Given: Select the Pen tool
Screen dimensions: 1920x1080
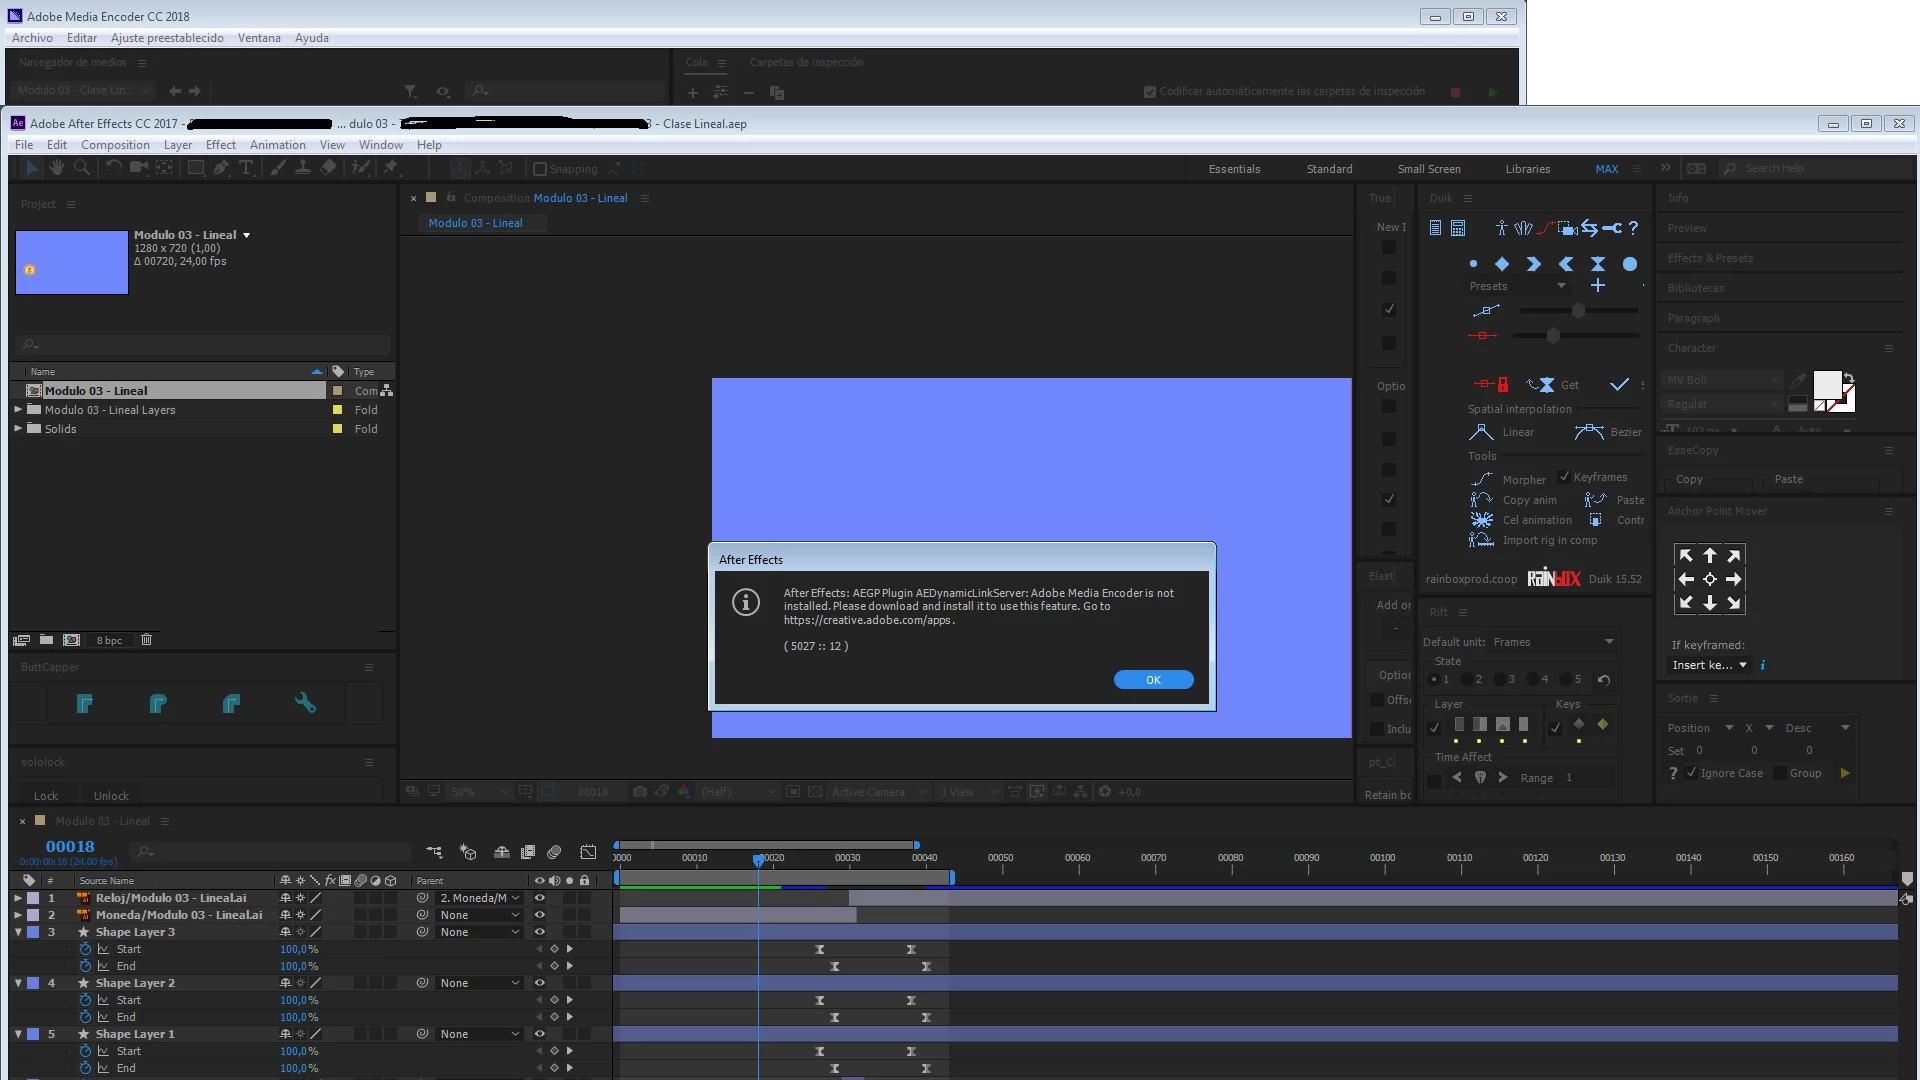Looking at the screenshot, I should (x=221, y=168).
